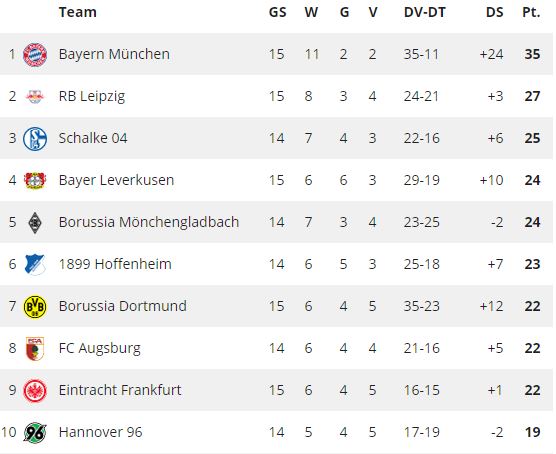556x454 pixels.
Task: Click the Bayer Leverkusen club crest
Action: point(35,180)
